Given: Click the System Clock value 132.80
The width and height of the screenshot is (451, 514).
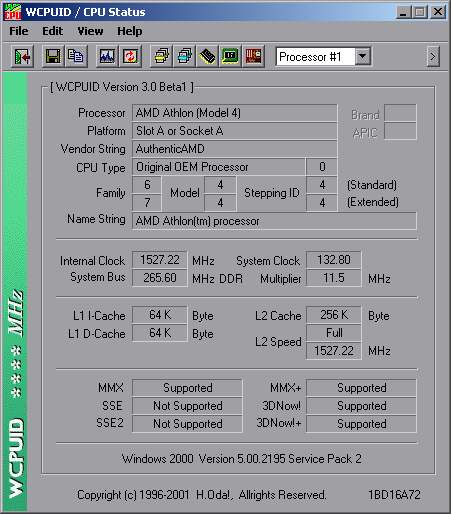Looking at the screenshot, I should (x=333, y=260).
